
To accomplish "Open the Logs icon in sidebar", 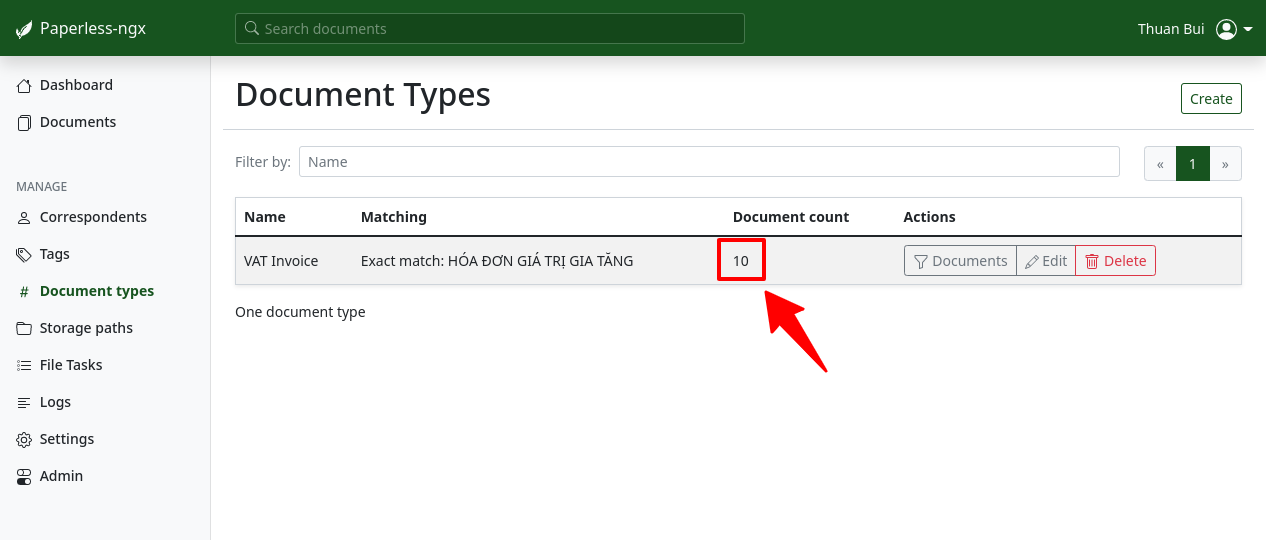I will [x=24, y=403].
